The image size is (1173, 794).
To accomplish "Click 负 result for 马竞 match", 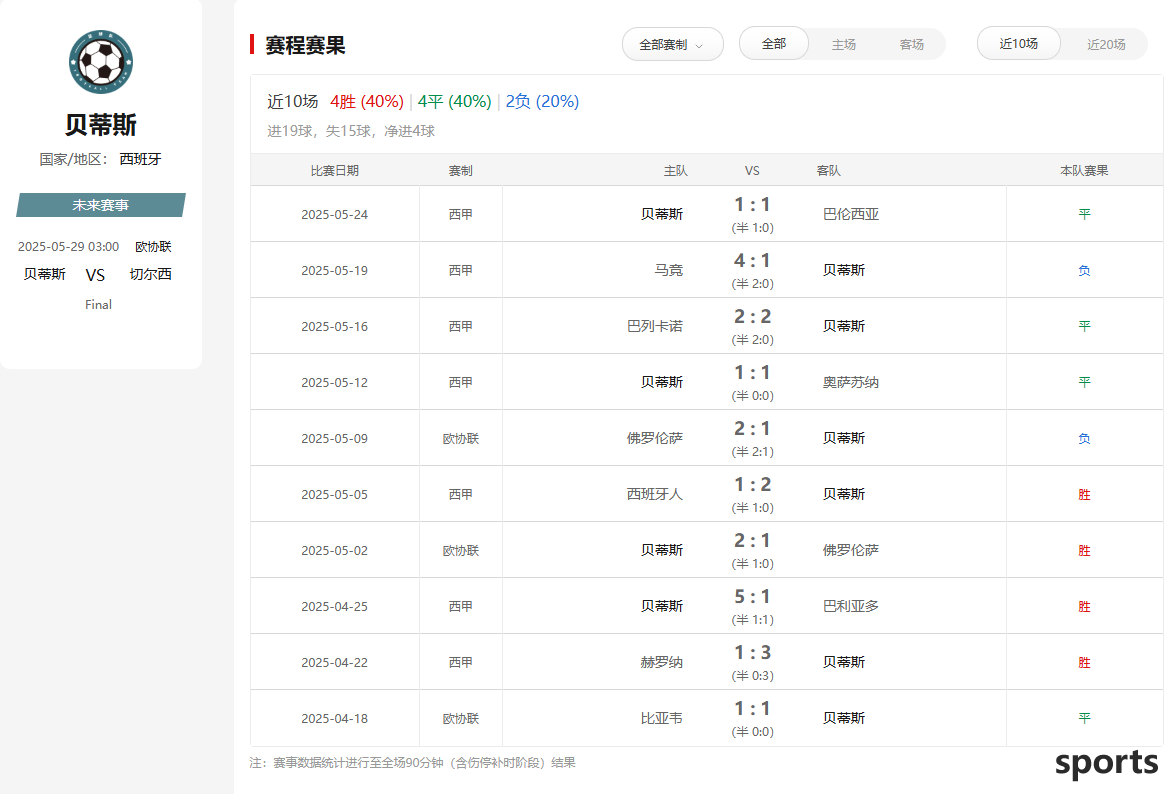I will 1084,270.
